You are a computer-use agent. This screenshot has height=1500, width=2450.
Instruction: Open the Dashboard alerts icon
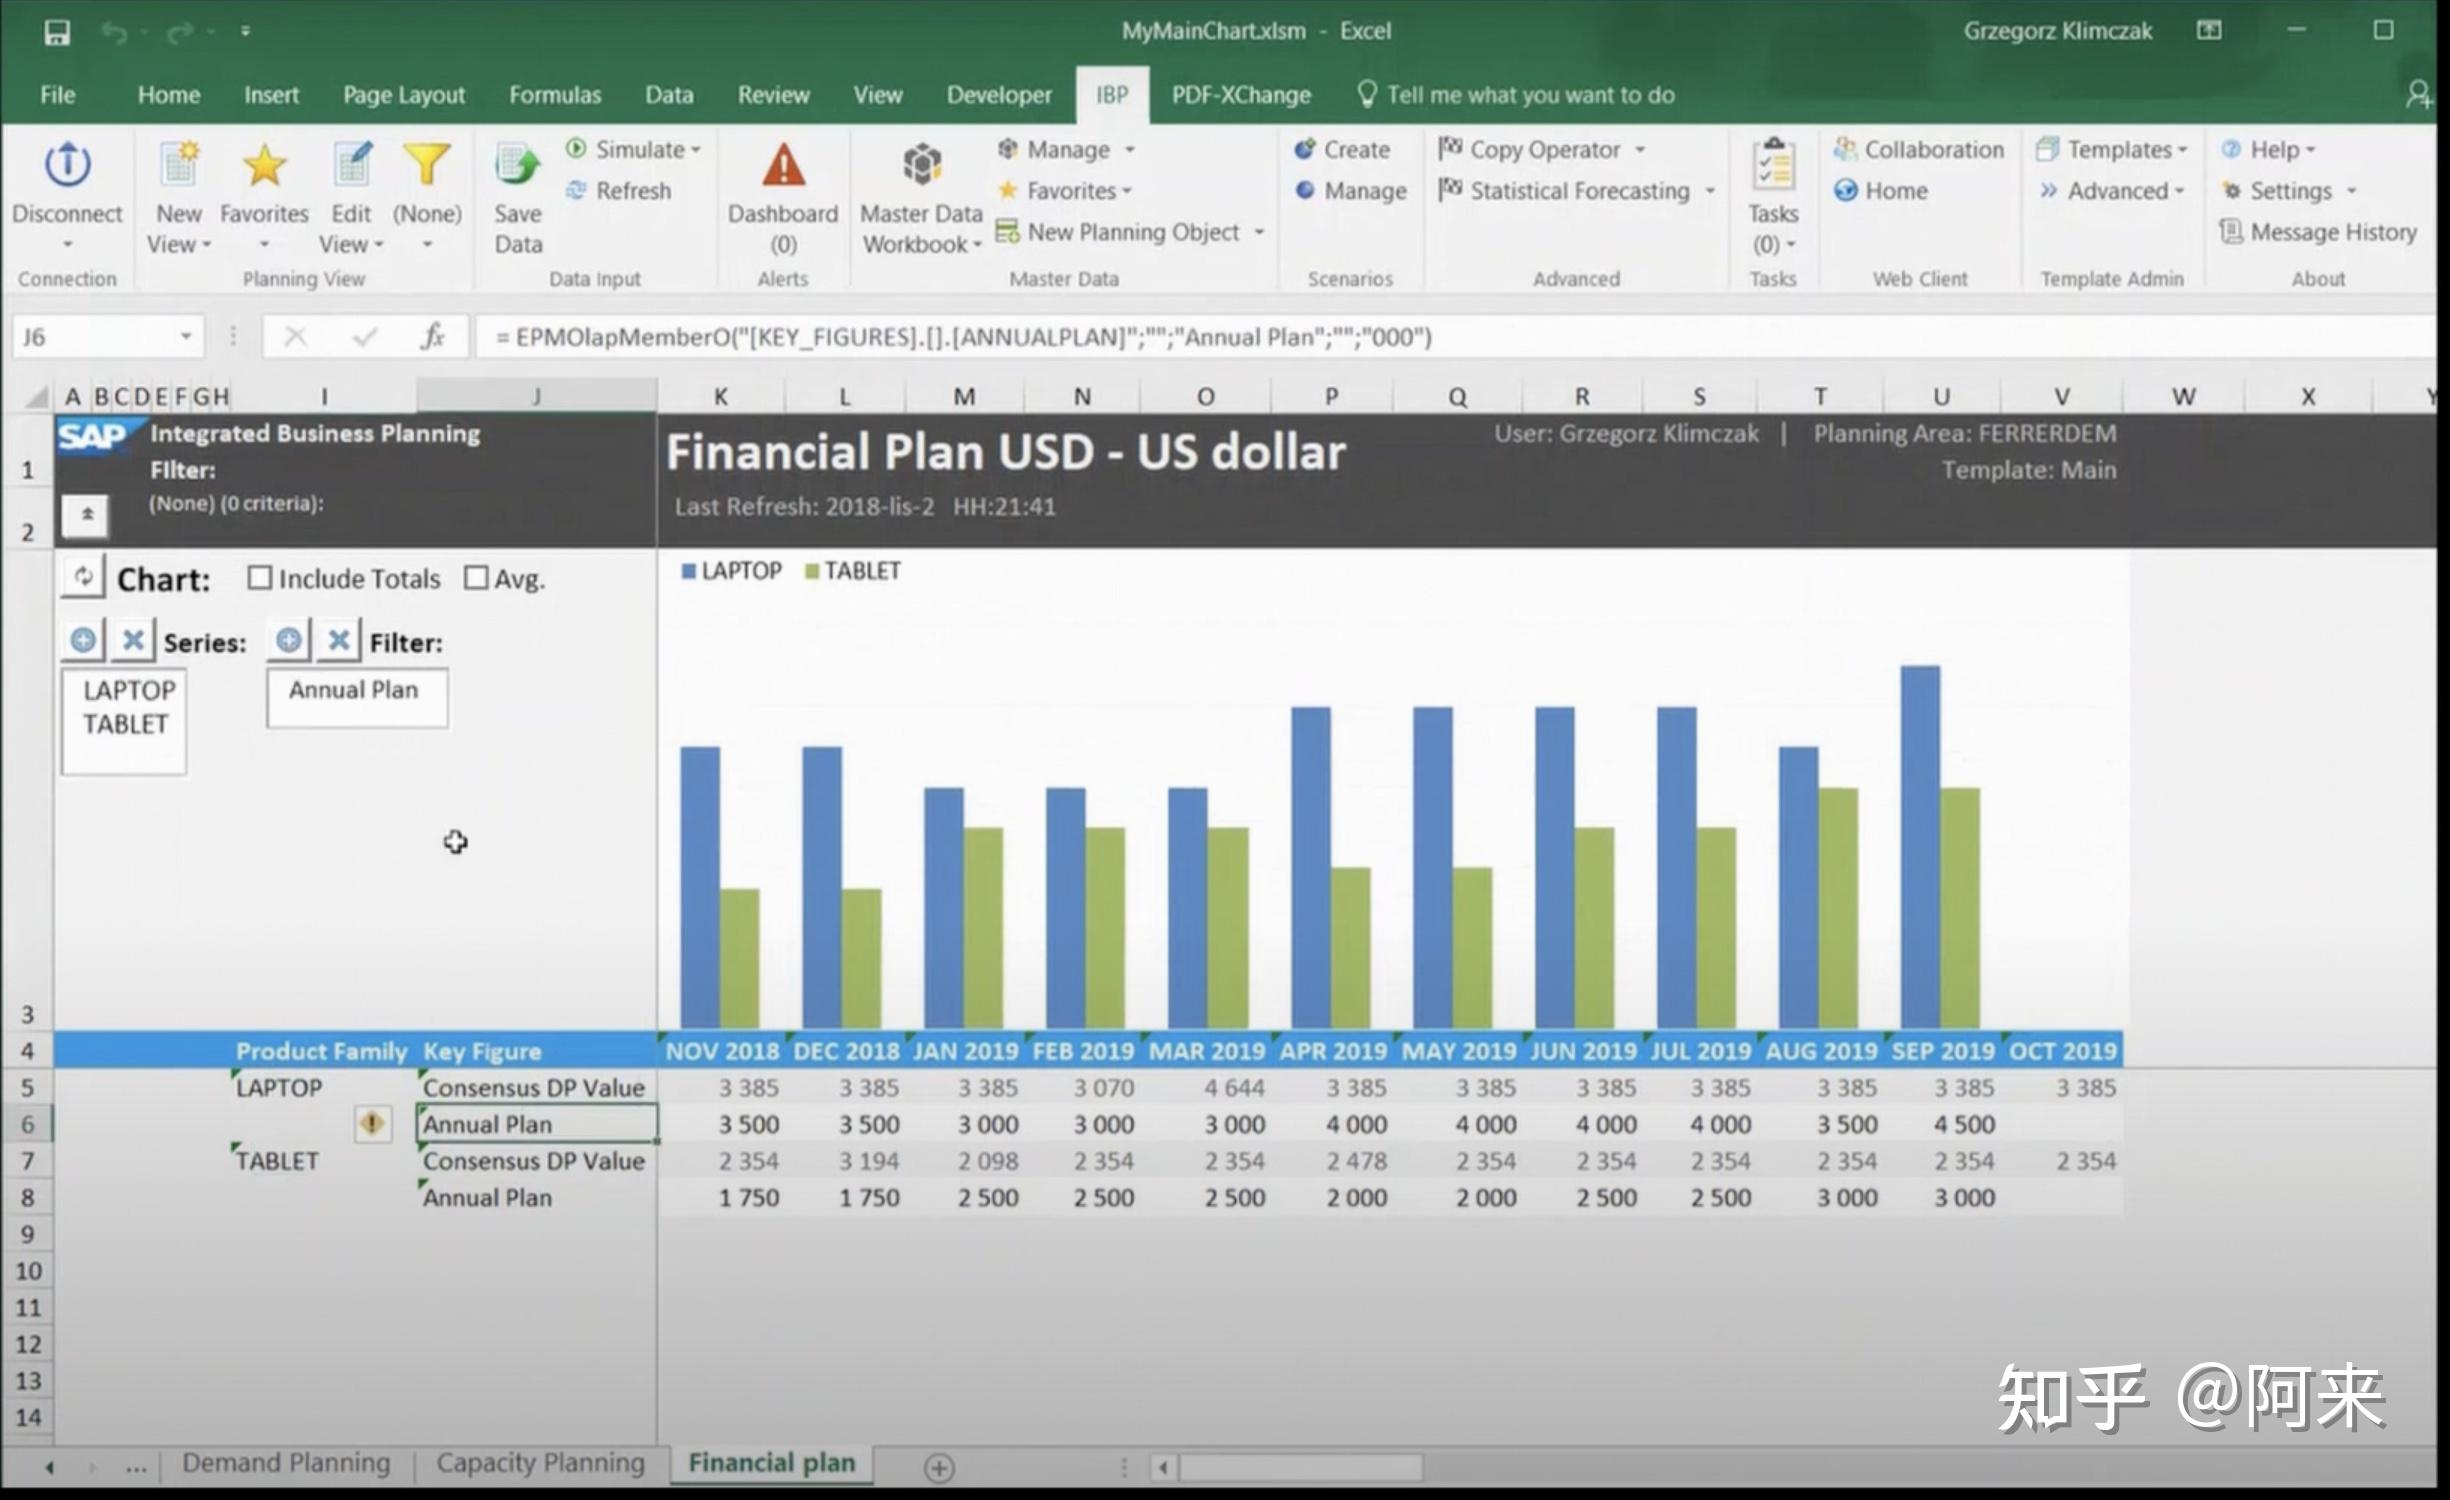783,165
